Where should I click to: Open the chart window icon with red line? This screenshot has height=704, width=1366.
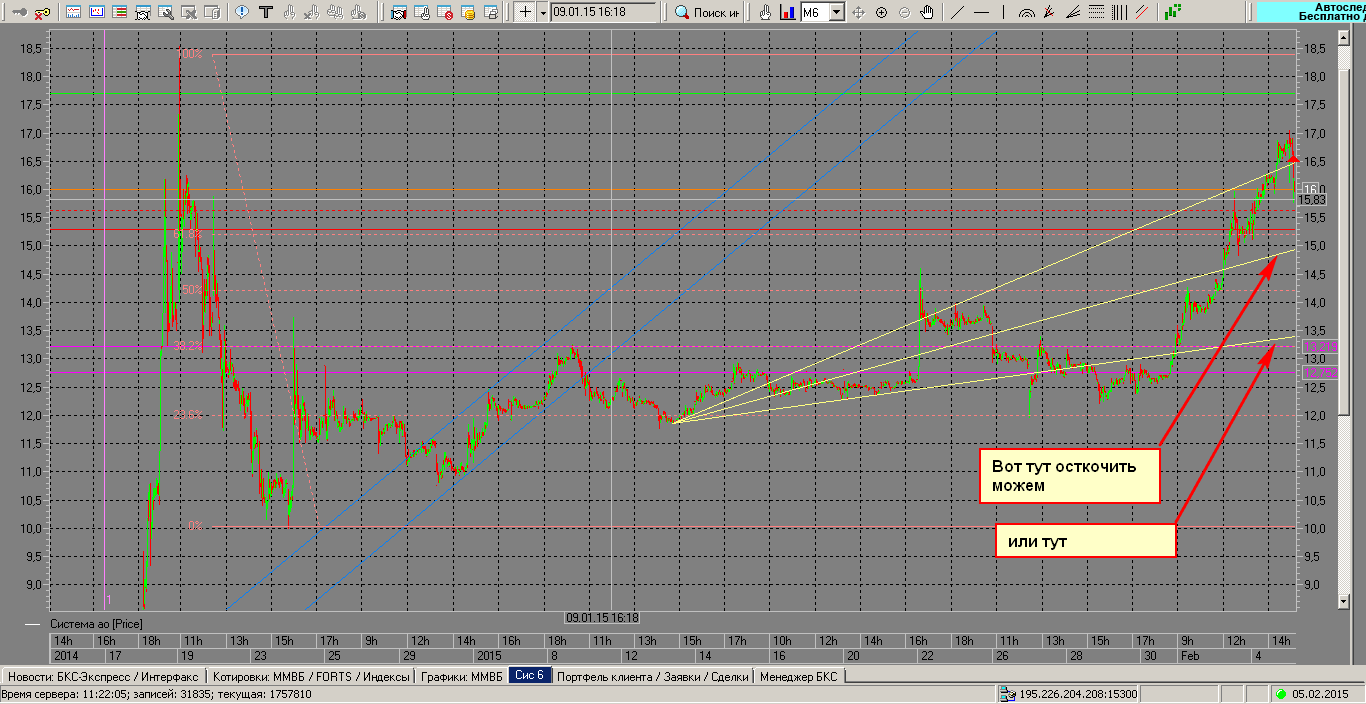(x=74, y=13)
